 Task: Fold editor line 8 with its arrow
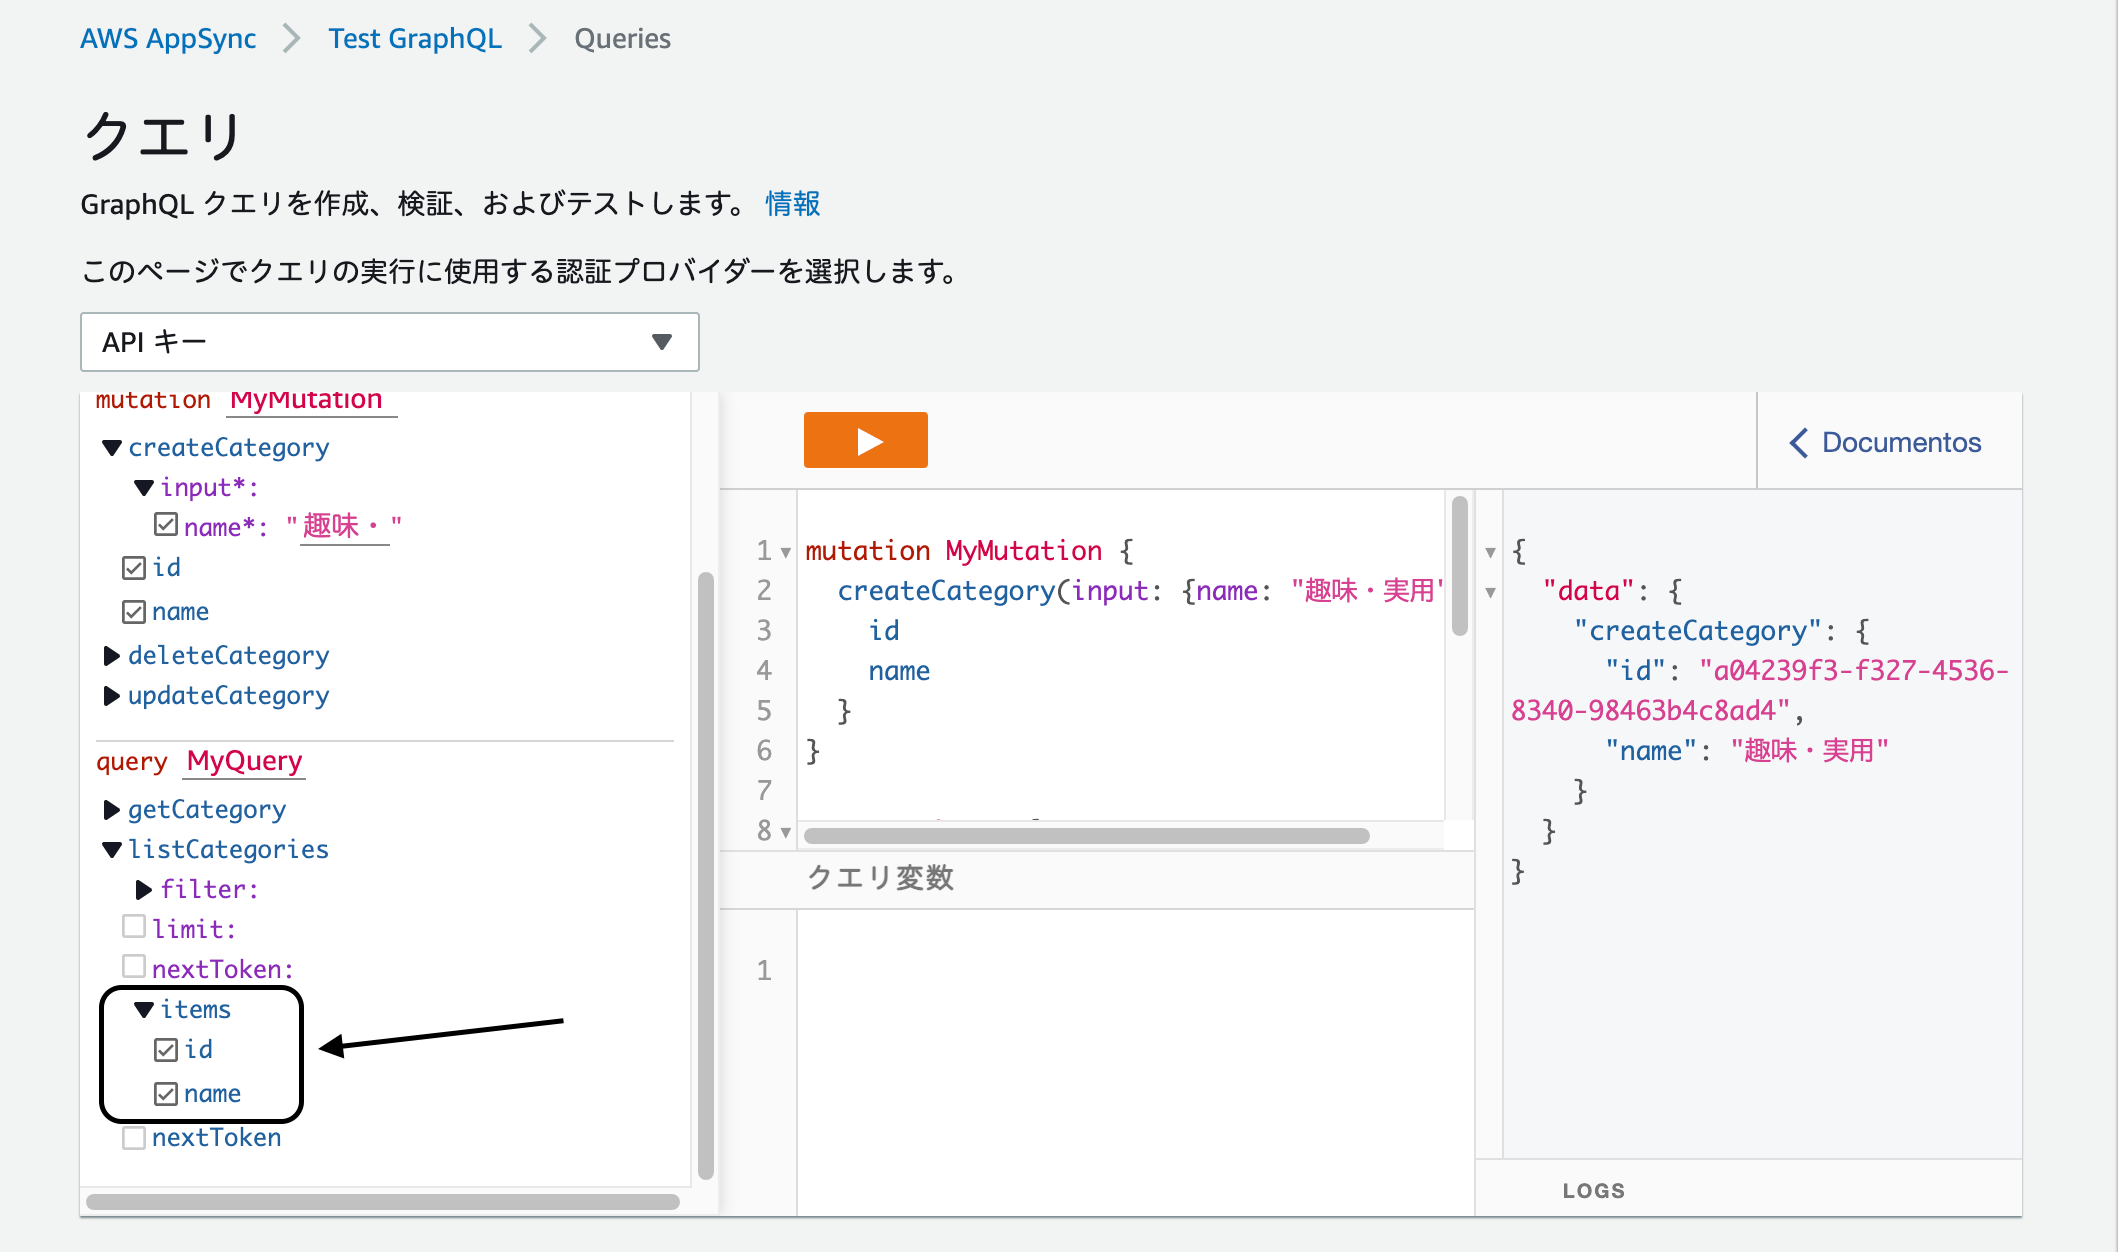786,832
